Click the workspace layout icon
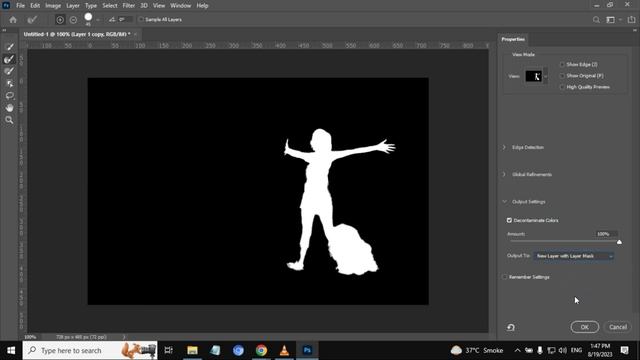 click(610, 20)
